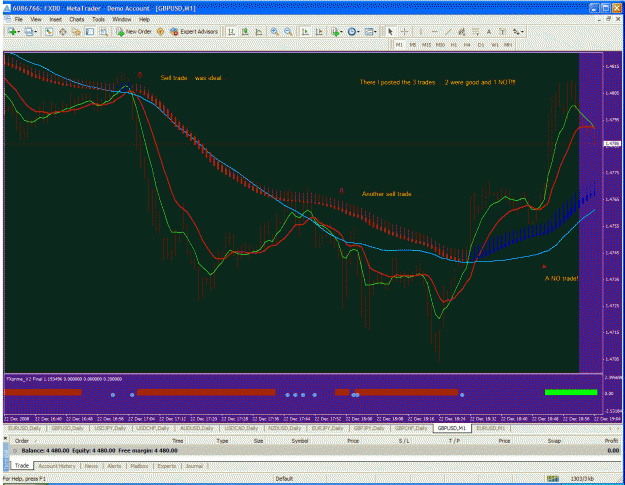Open the View menu

36,19
